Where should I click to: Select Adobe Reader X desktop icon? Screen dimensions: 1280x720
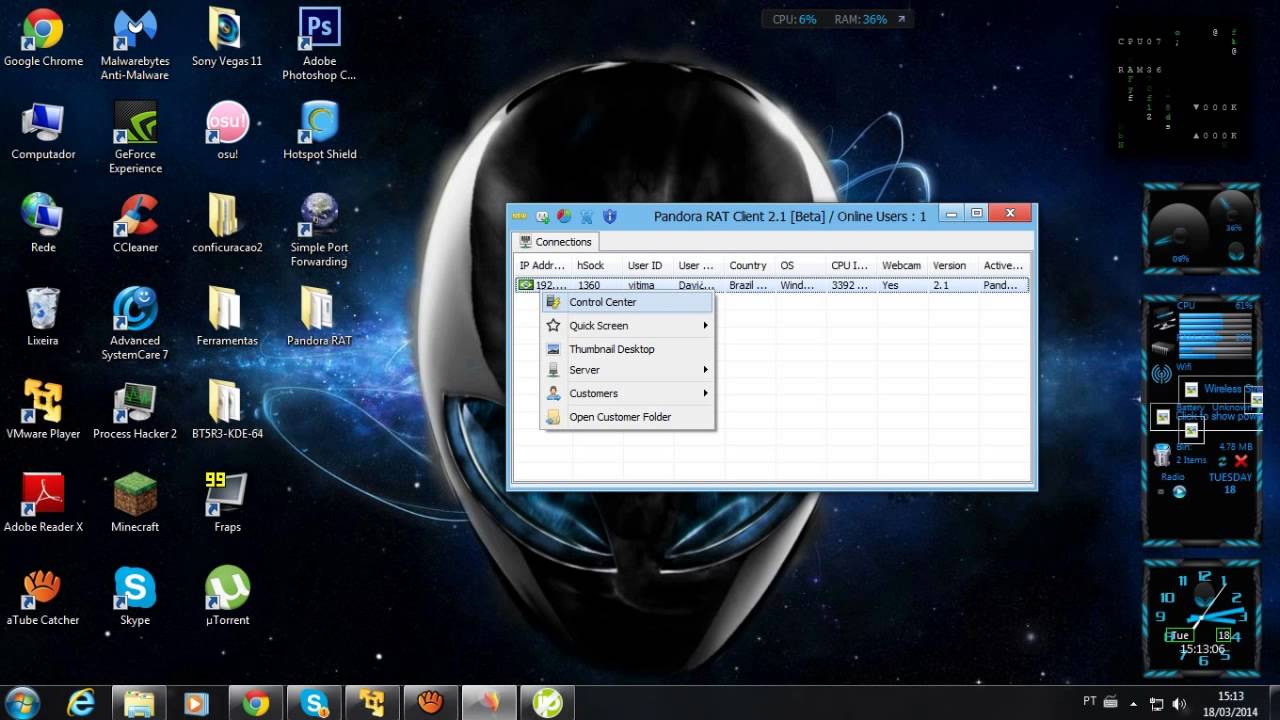(43, 503)
